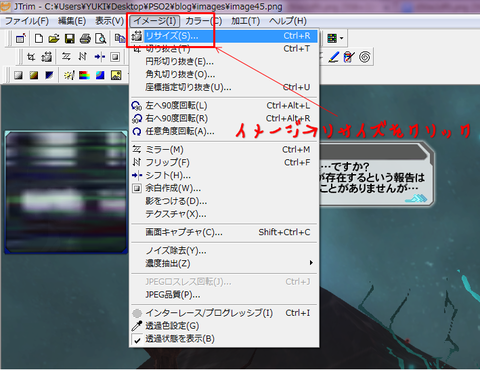Click the flip icon in the toolbar
The width and height of the screenshot is (480, 370).
[82, 57]
